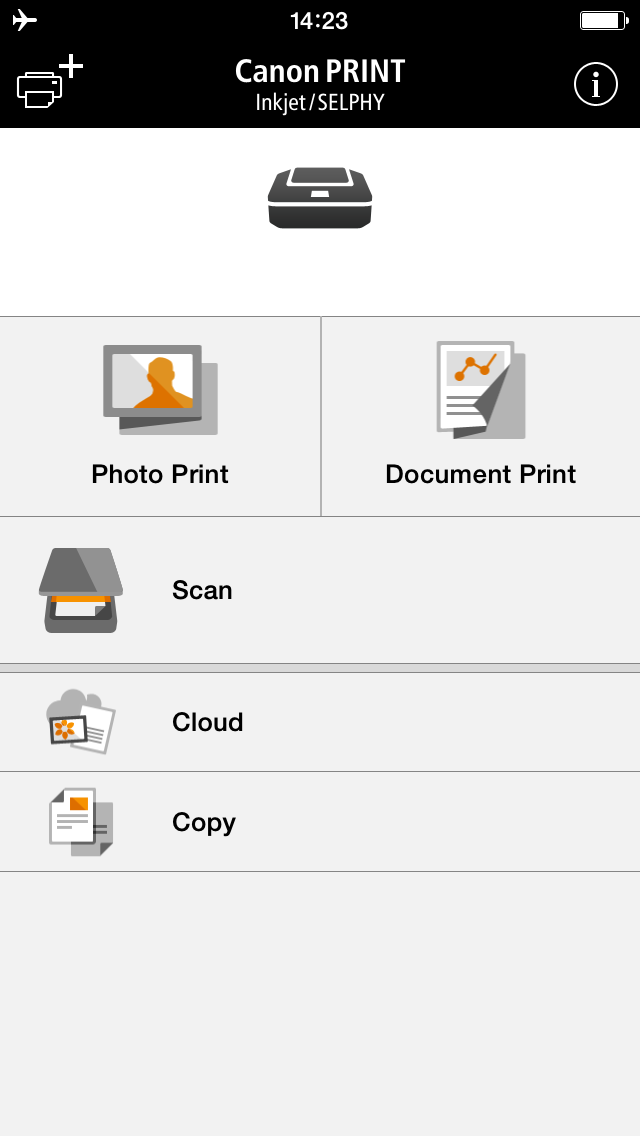The image size is (640, 1136).
Task: Tap the Copy documents icon
Action: (81, 822)
